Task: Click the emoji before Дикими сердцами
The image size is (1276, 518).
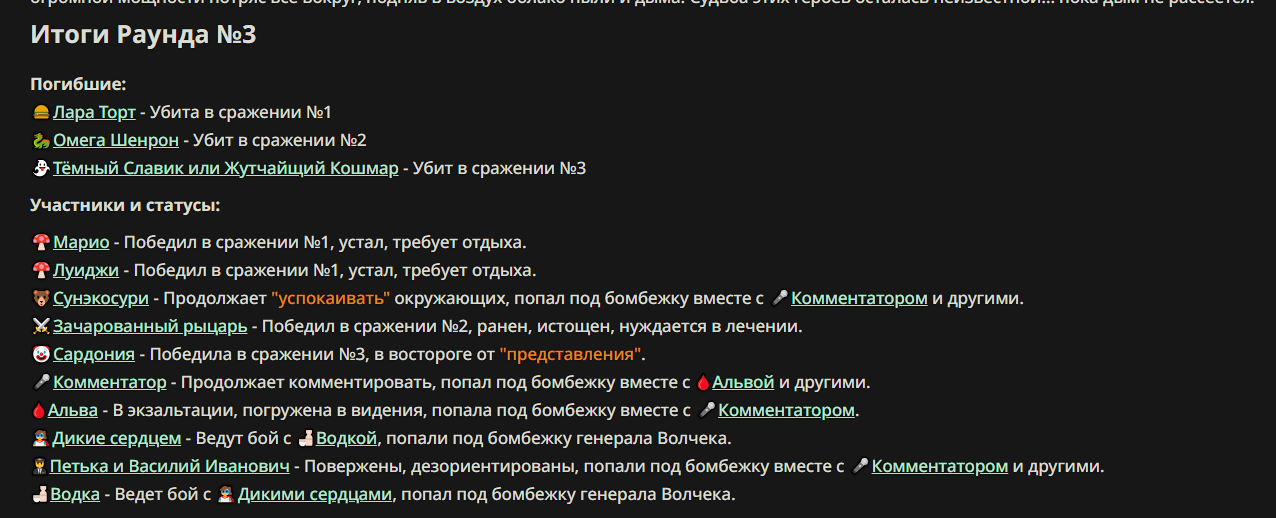Action: pyautogui.click(x=227, y=494)
